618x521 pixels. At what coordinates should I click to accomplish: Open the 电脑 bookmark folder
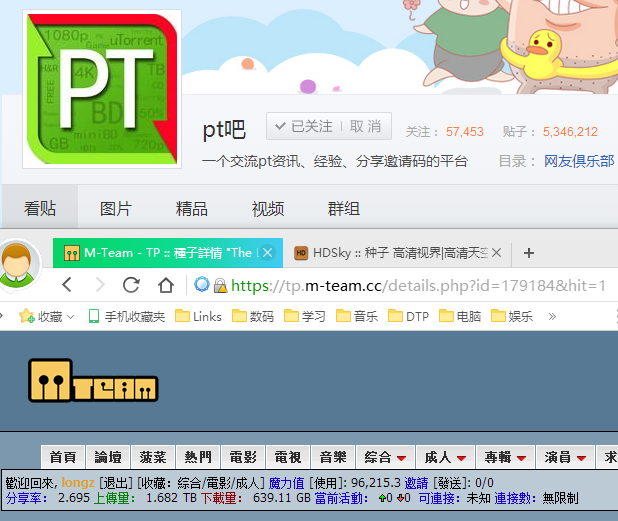pos(460,316)
